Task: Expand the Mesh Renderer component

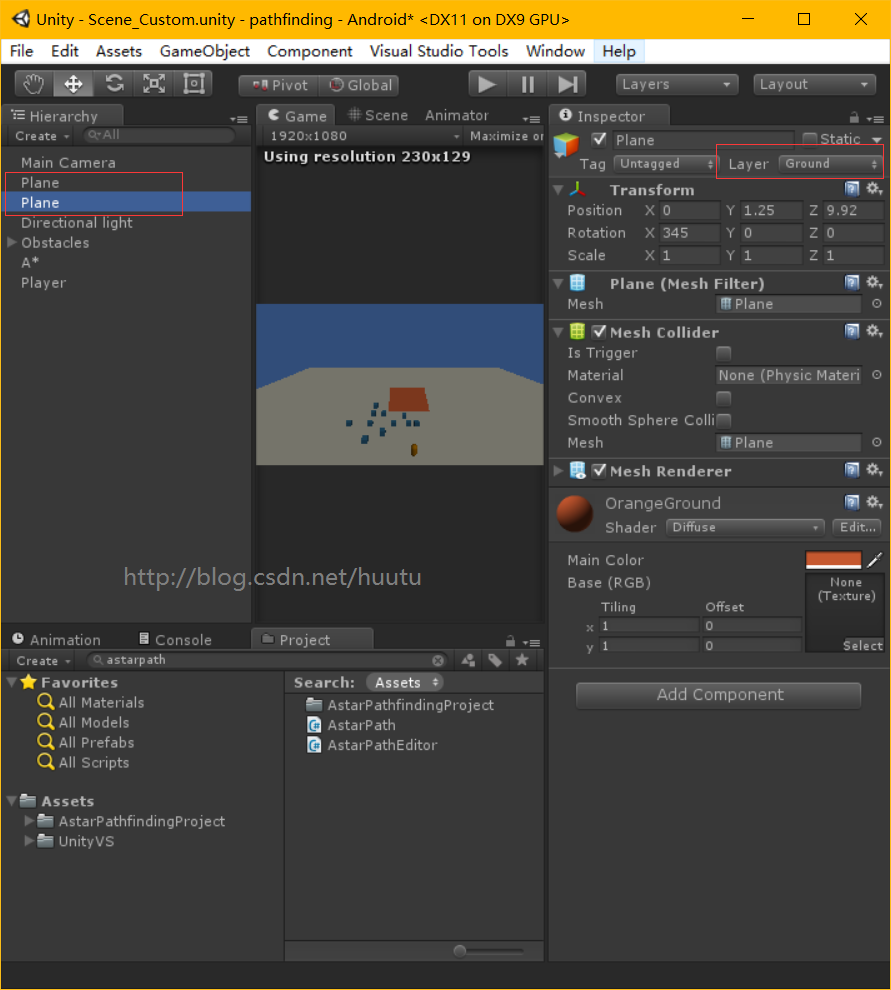Action: click(558, 470)
